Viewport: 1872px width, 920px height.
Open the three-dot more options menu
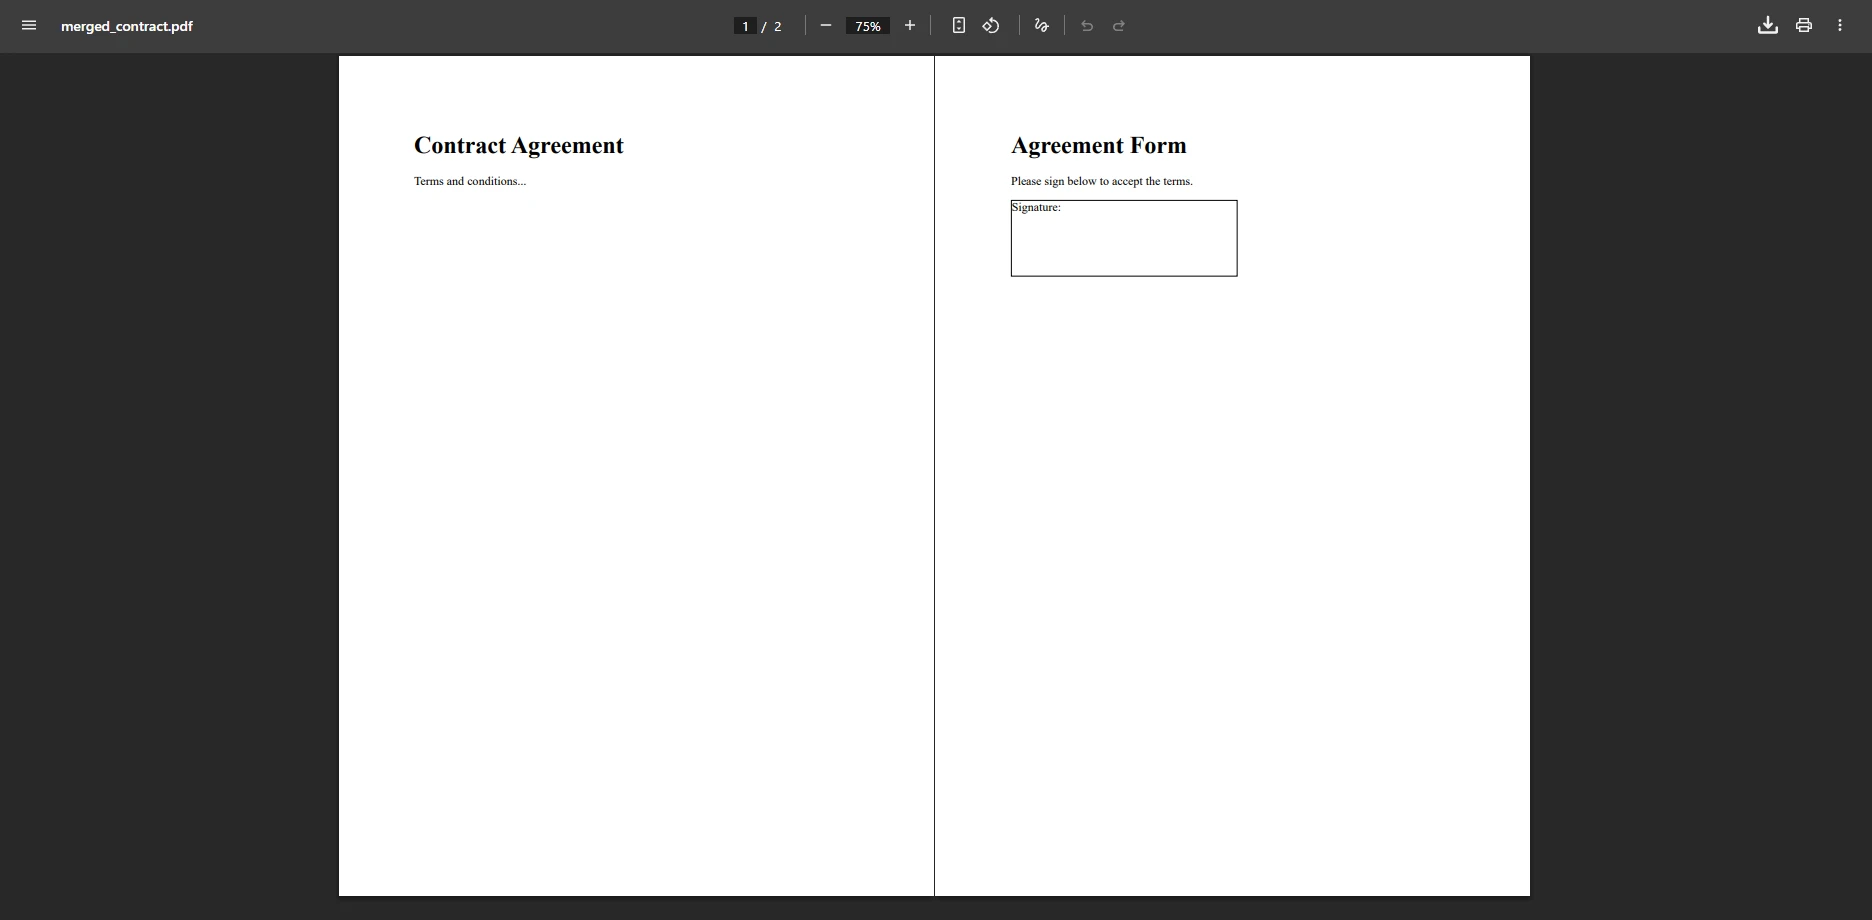tap(1840, 25)
